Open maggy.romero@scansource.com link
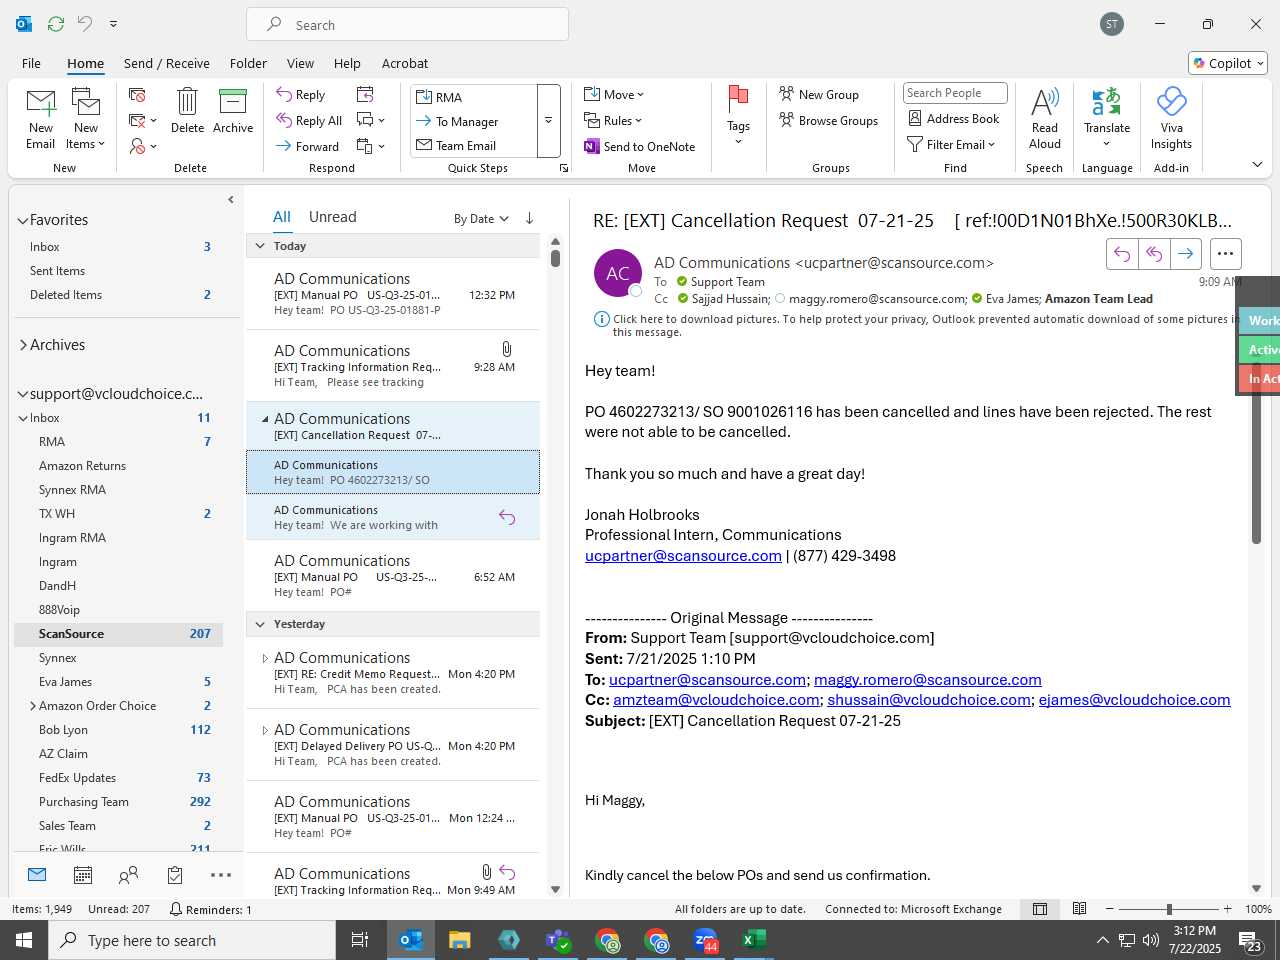Screen dimensions: 1280x960 (928, 680)
